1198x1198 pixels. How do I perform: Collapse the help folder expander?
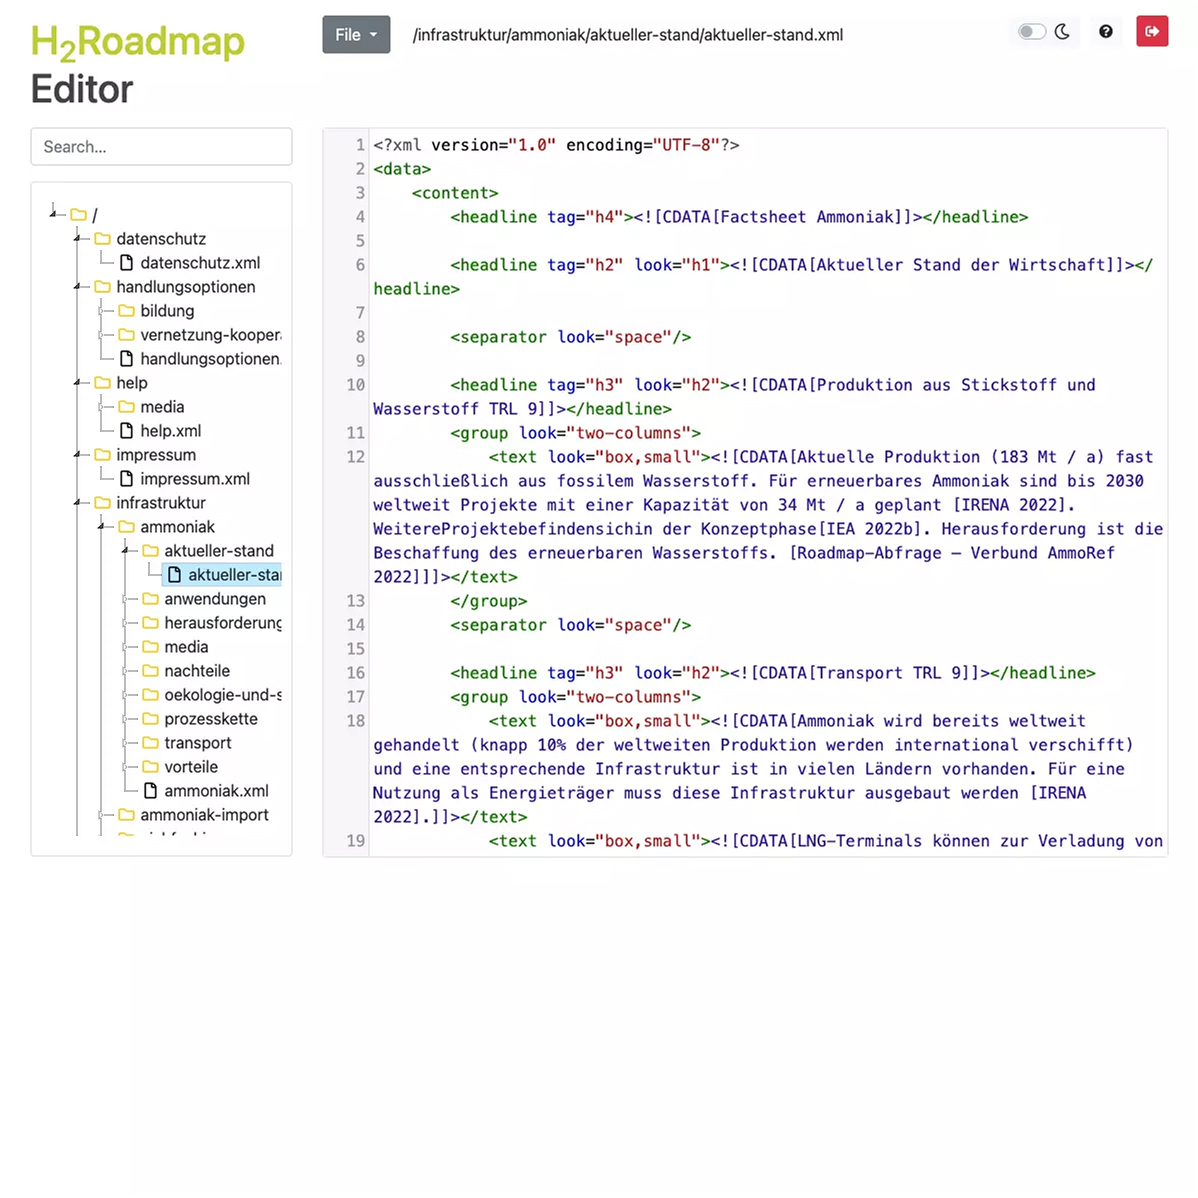tap(77, 382)
